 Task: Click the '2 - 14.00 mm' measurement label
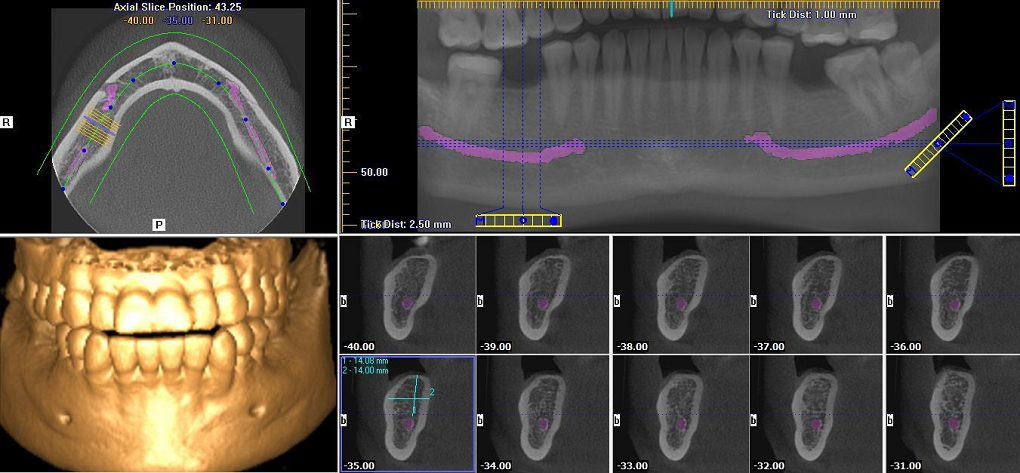[x=366, y=370]
